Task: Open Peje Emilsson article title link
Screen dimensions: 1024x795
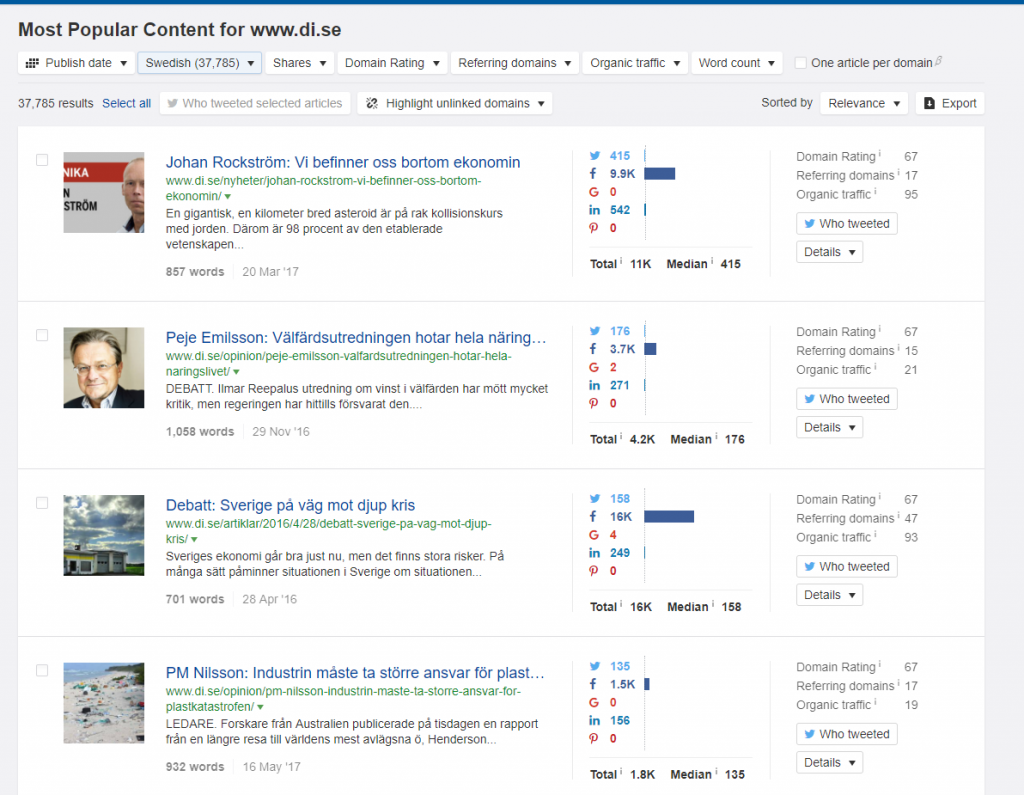Action: [x=356, y=338]
